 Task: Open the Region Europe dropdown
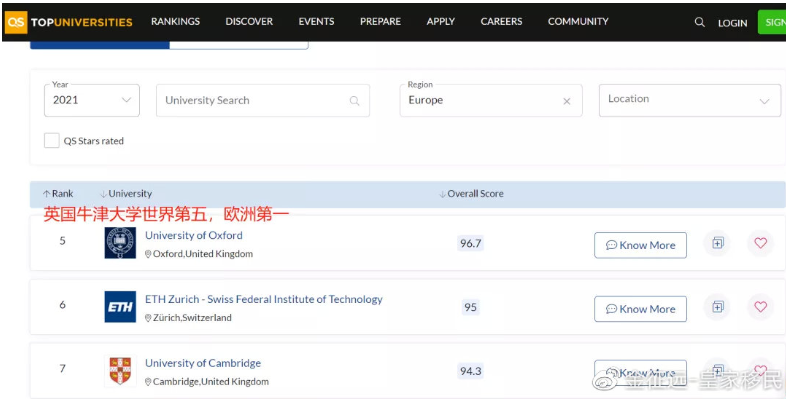pos(491,100)
